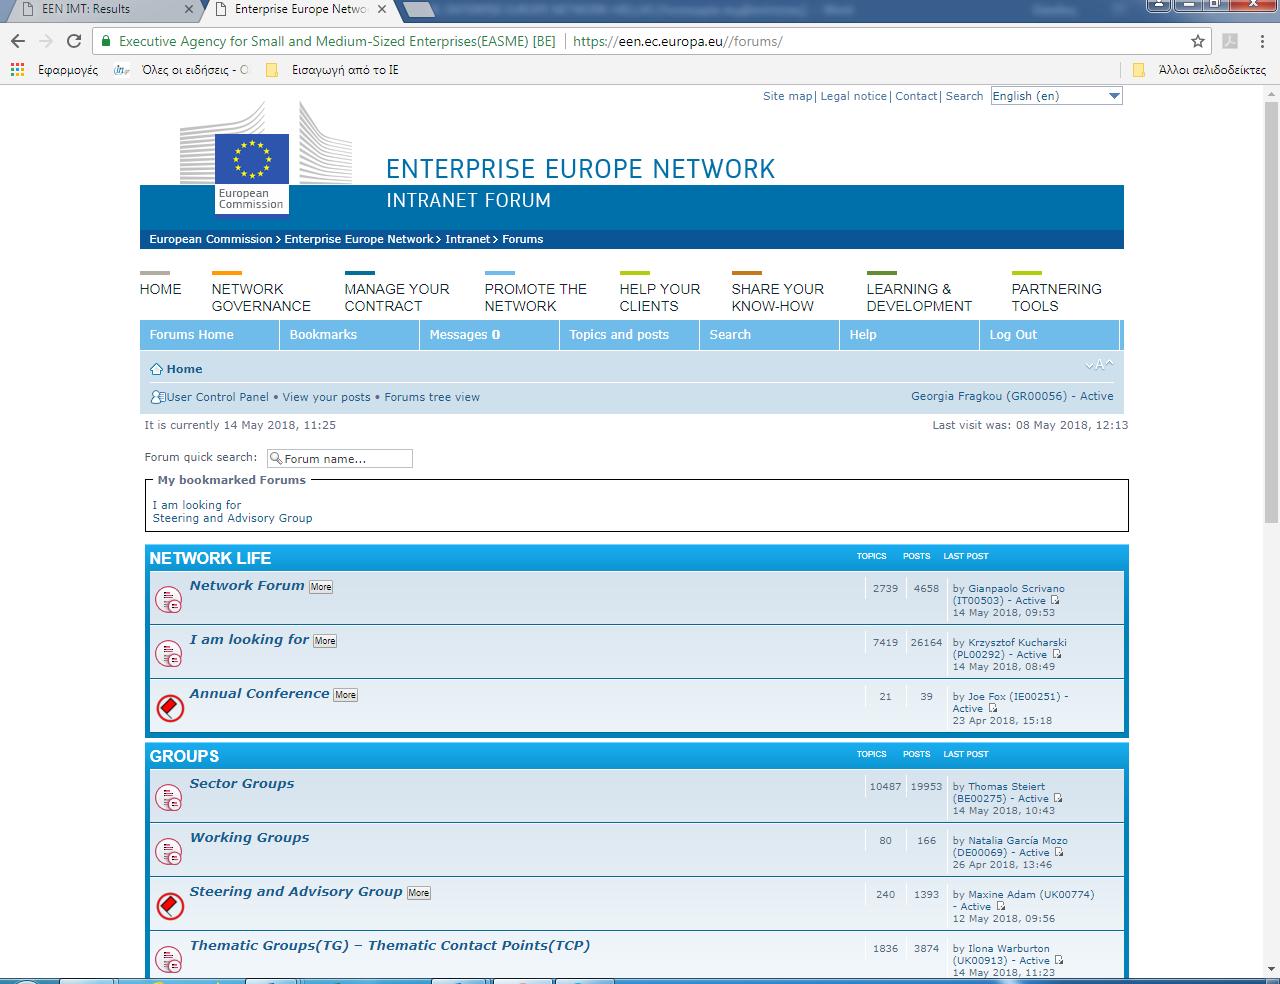The height and width of the screenshot is (984, 1280).
Task: View latest post icon by Joe Fox
Action: tap(993, 709)
